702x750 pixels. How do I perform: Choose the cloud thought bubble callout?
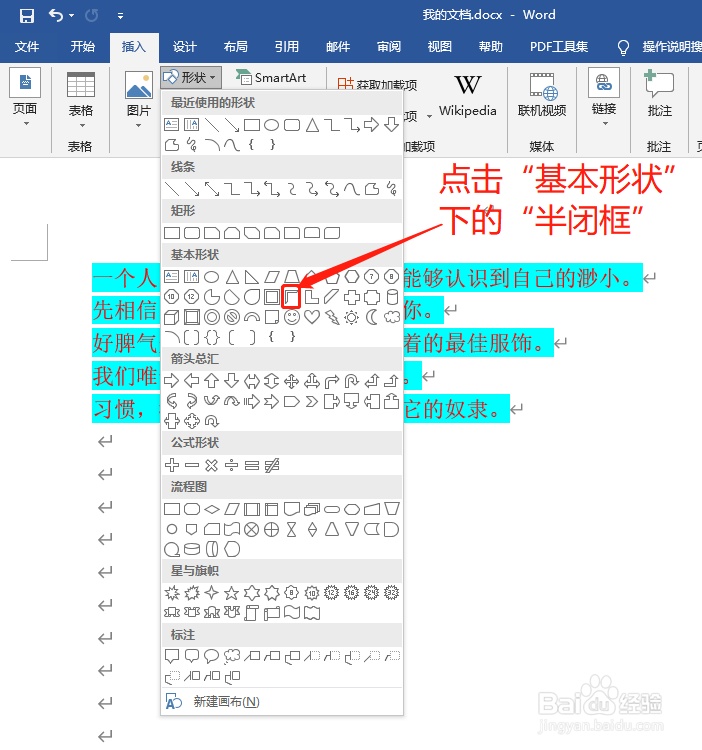(x=232, y=656)
